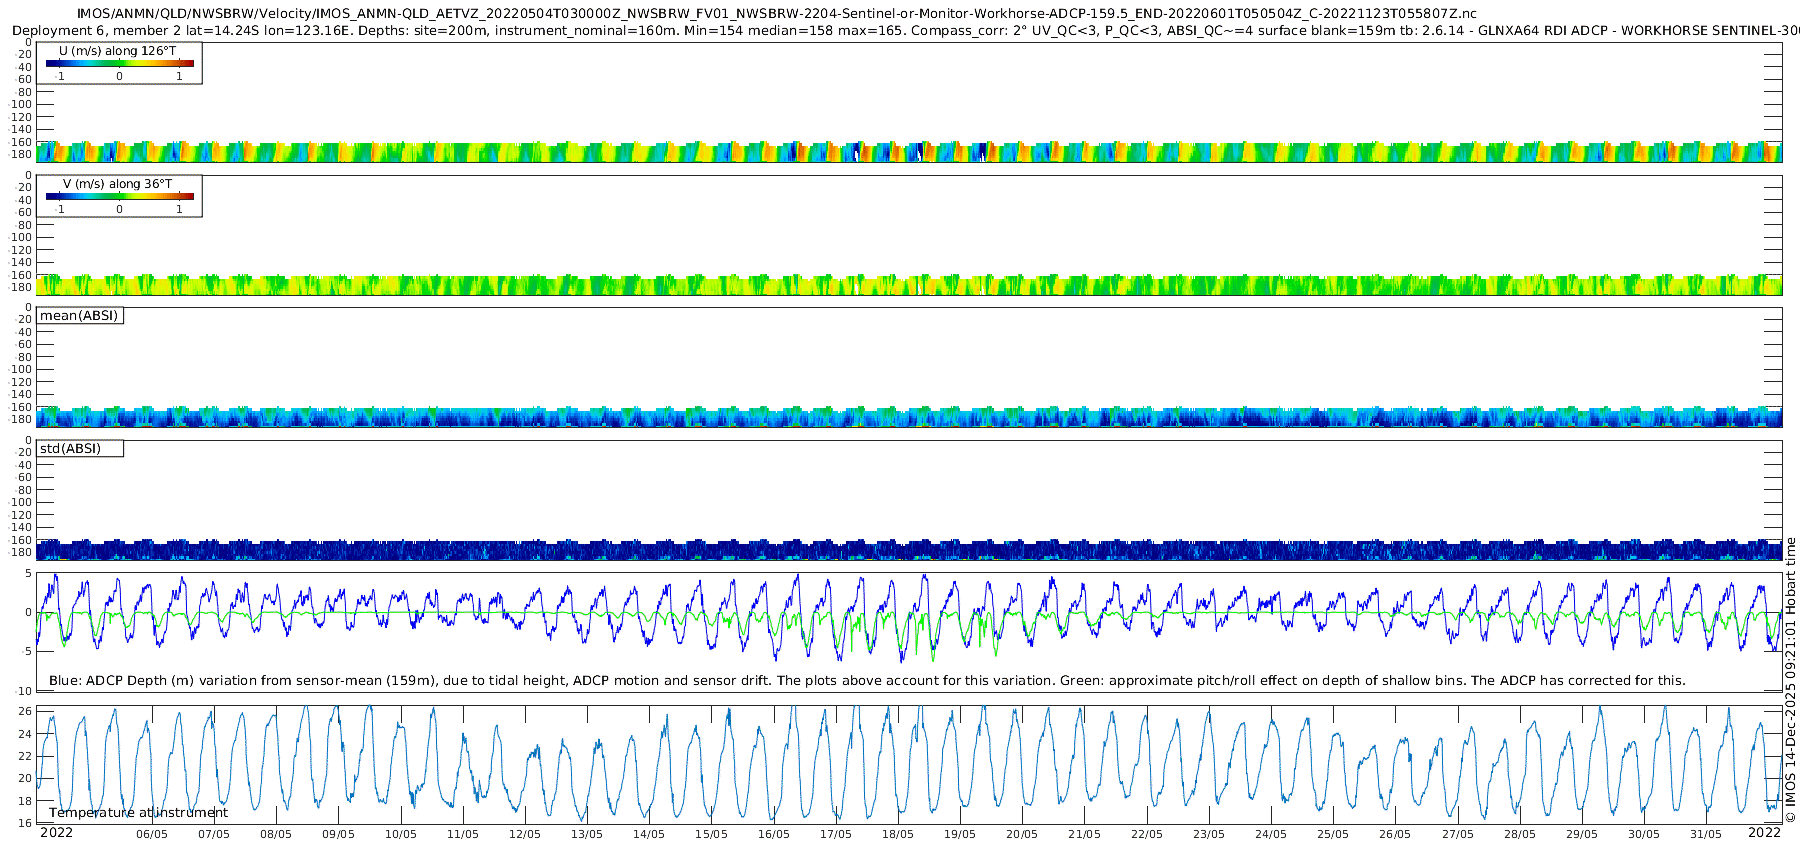
Task: Select the mean(ABSI) panel label
Action: tap(79, 316)
